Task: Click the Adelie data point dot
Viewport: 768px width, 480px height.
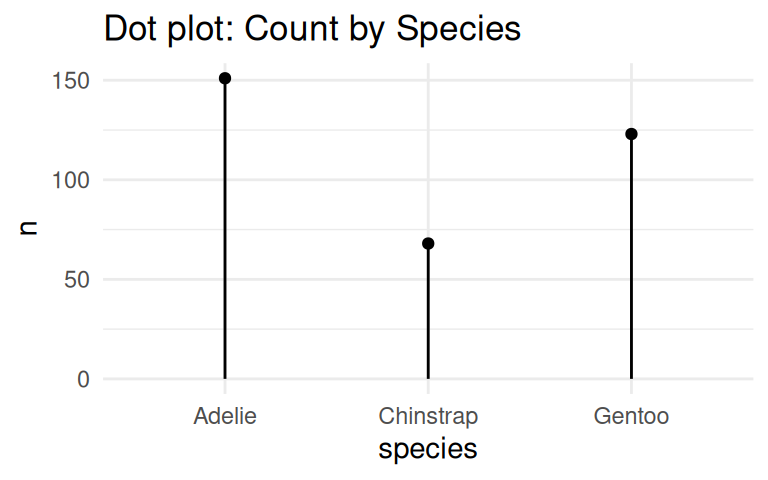Action: tap(225, 78)
